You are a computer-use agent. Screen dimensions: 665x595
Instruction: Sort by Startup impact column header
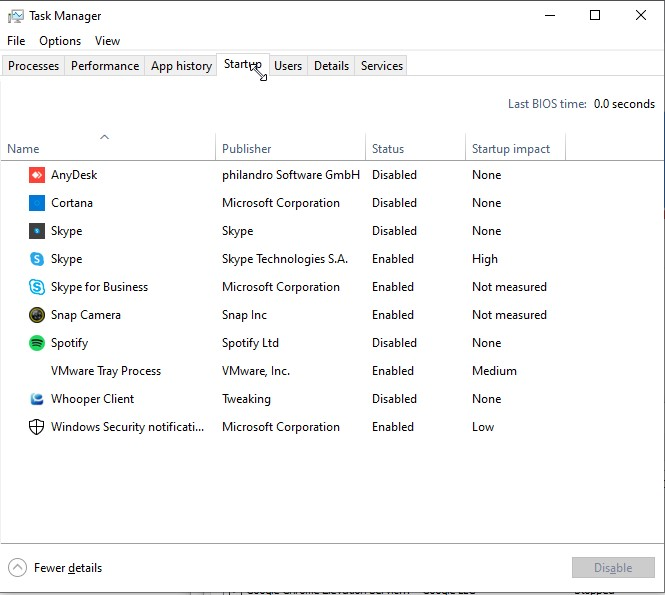click(511, 149)
